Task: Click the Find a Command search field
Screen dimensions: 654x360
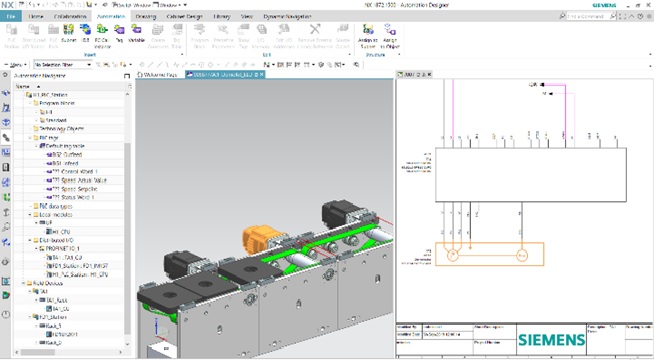Action: [x=587, y=16]
